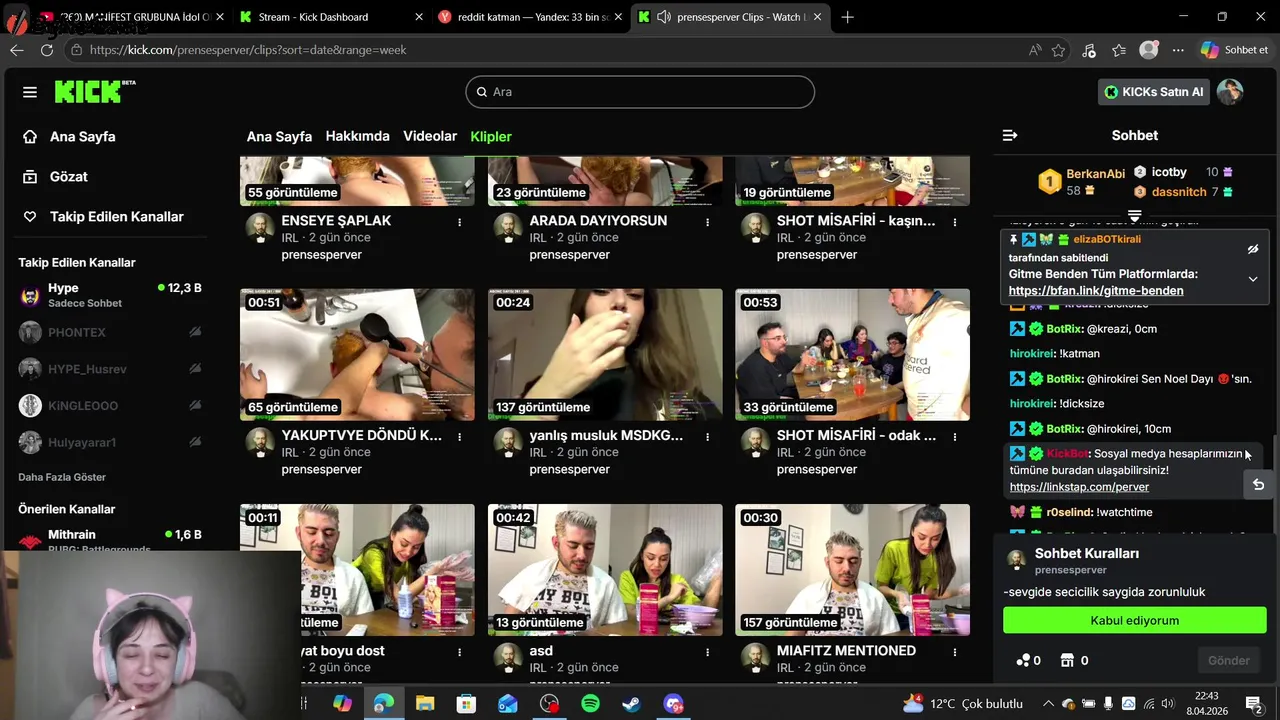Click BerkanAbi in gift leaderboard
The height and width of the screenshot is (720, 1280).
[1095, 174]
